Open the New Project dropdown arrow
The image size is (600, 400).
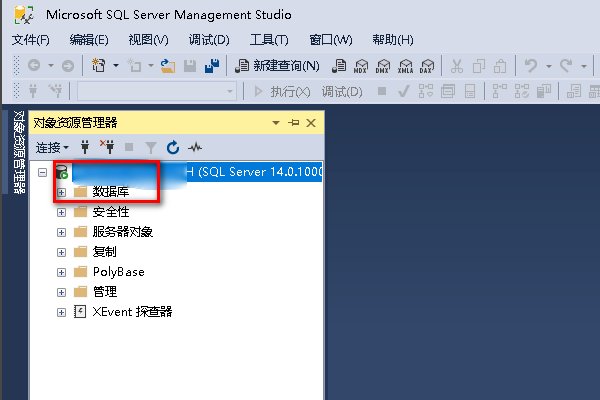pos(116,66)
